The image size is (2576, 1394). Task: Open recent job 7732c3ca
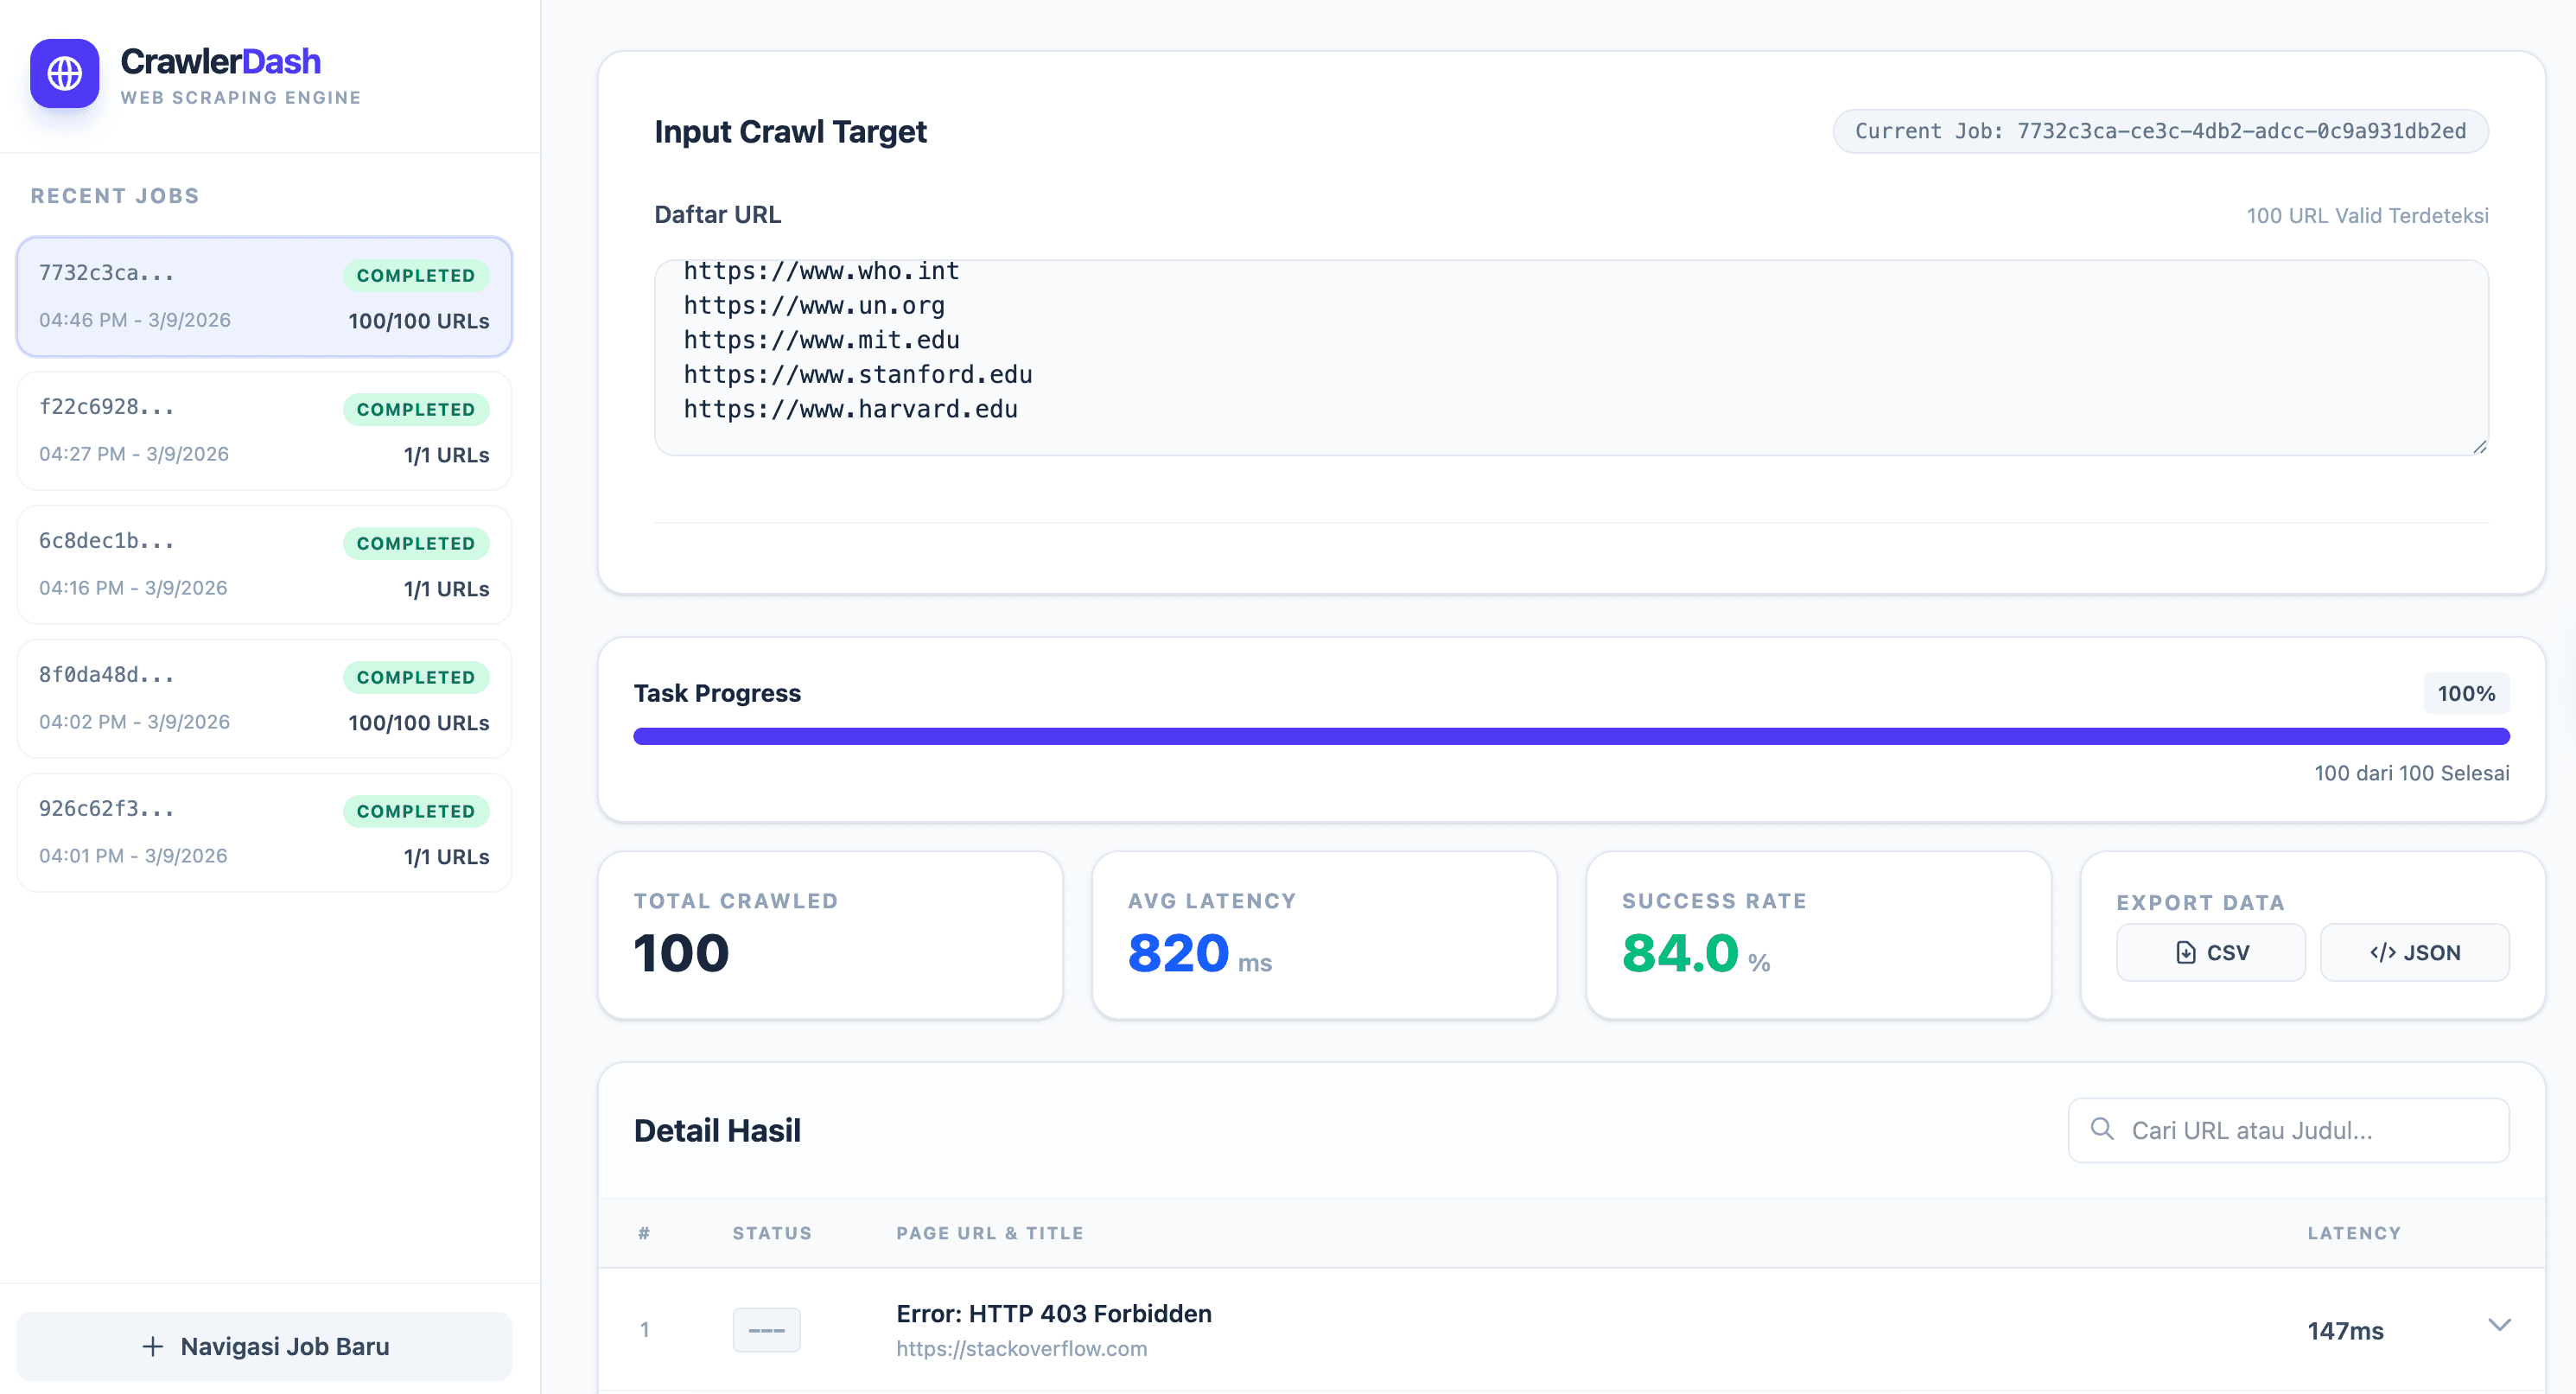pos(264,296)
